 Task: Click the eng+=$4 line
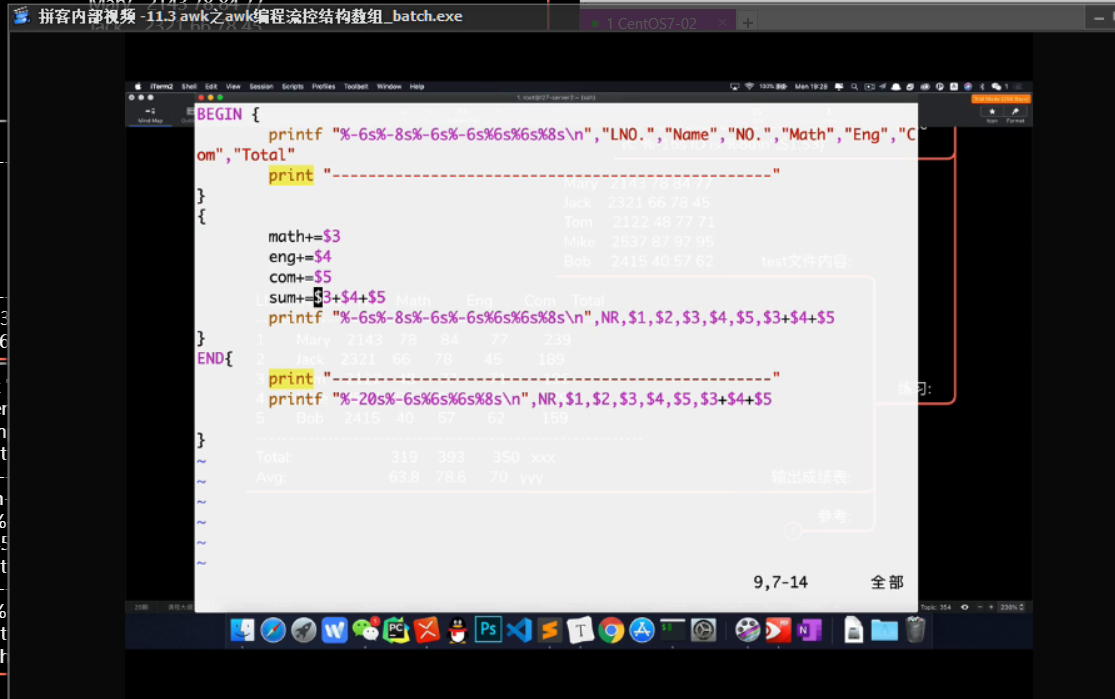click(299, 257)
